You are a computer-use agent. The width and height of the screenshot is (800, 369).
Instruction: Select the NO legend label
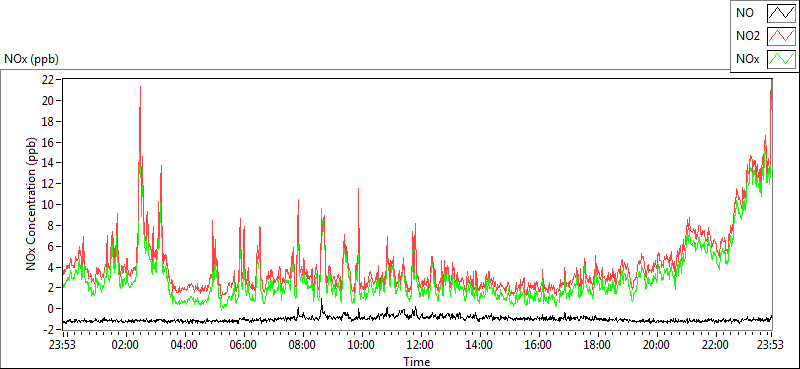point(744,13)
